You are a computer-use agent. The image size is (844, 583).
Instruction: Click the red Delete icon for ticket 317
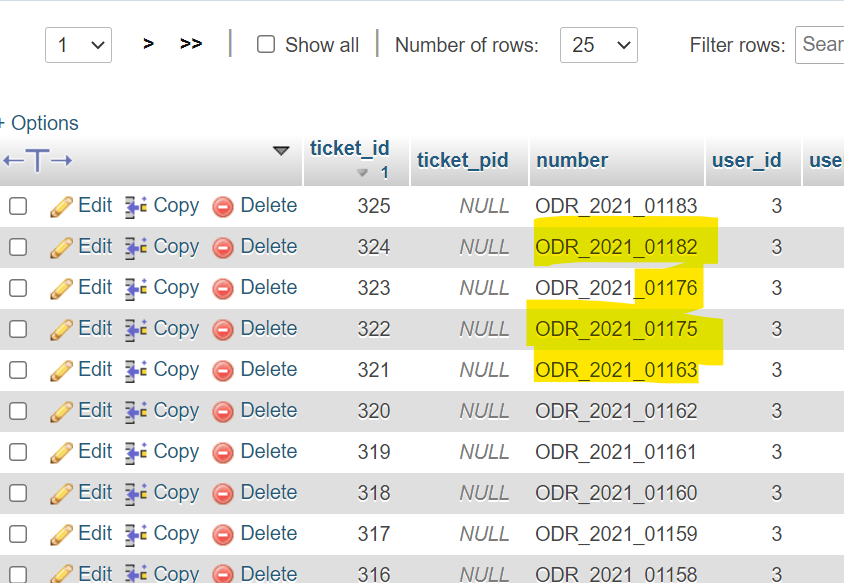coord(223,534)
